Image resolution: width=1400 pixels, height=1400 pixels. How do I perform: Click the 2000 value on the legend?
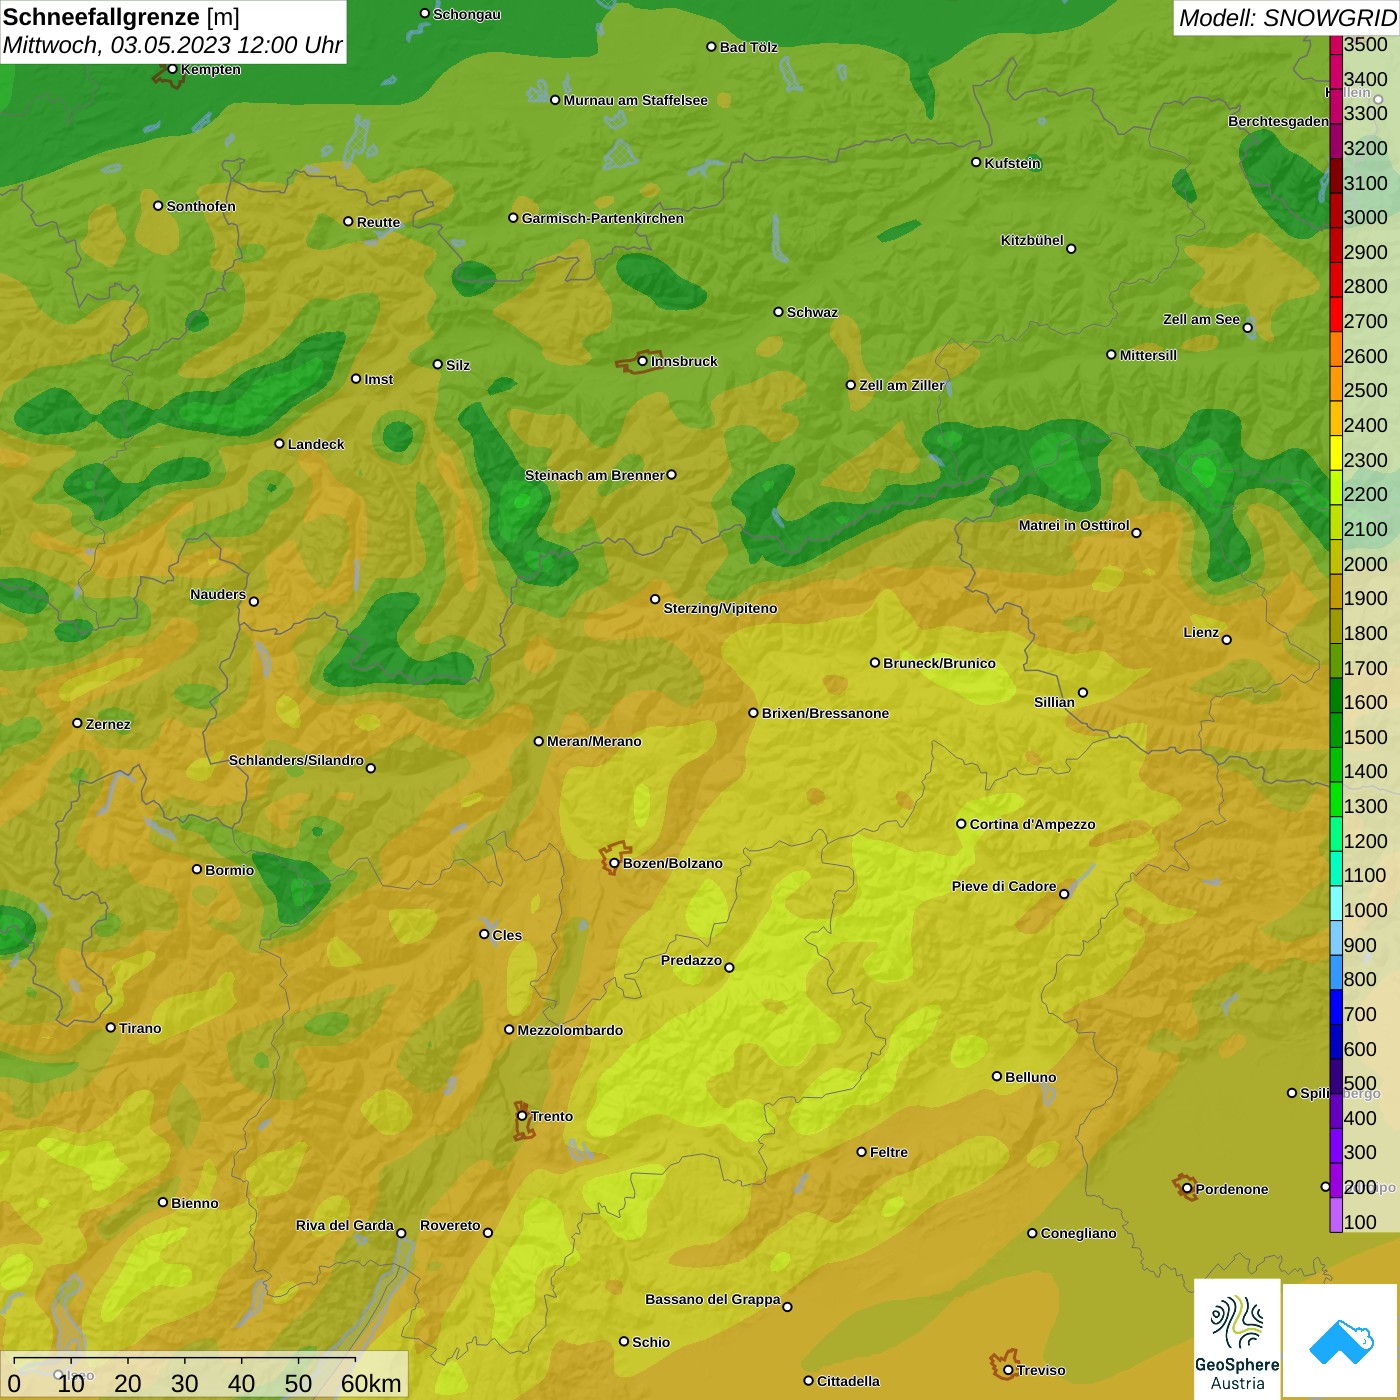point(1366,564)
